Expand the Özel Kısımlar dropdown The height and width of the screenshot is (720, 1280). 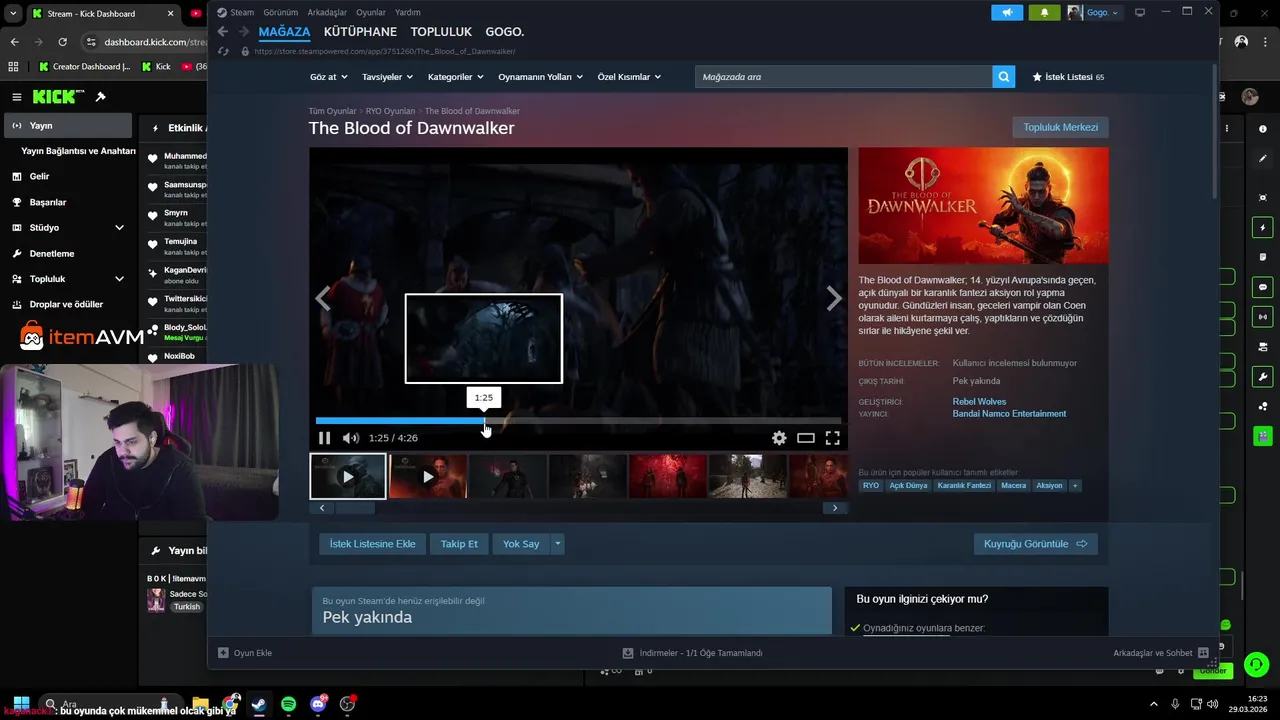(x=629, y=77)
